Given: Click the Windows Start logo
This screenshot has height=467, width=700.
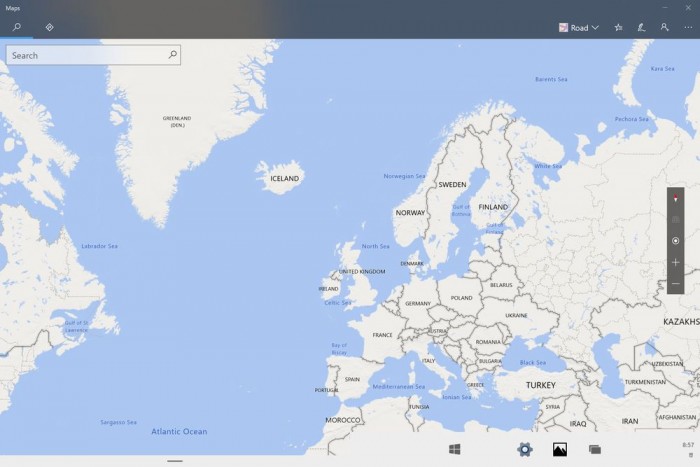Looking at the screenshot, I should [x=454, y=449].
